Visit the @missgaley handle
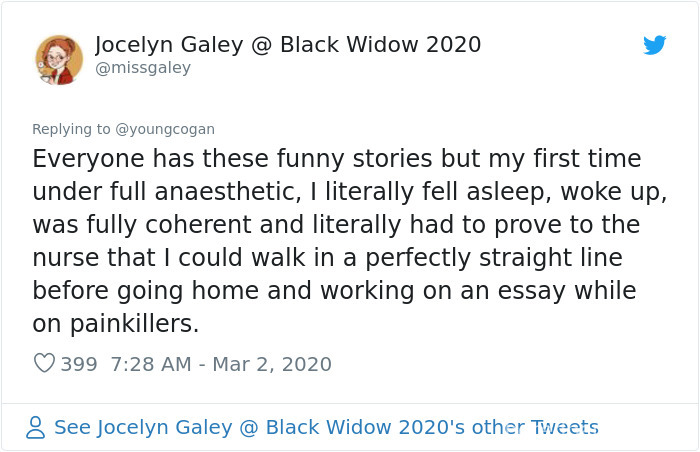This screenshot has height=452, width=700. [x=143, y=68]
